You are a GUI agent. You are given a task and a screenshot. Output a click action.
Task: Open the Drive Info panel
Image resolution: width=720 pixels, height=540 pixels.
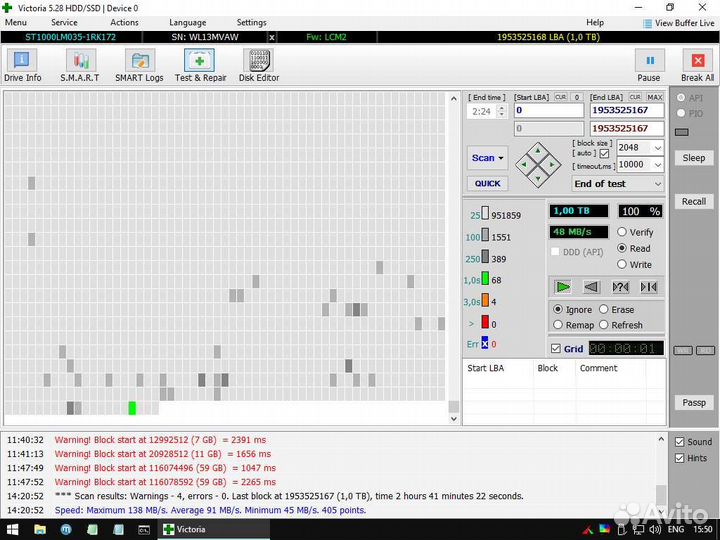22,66
